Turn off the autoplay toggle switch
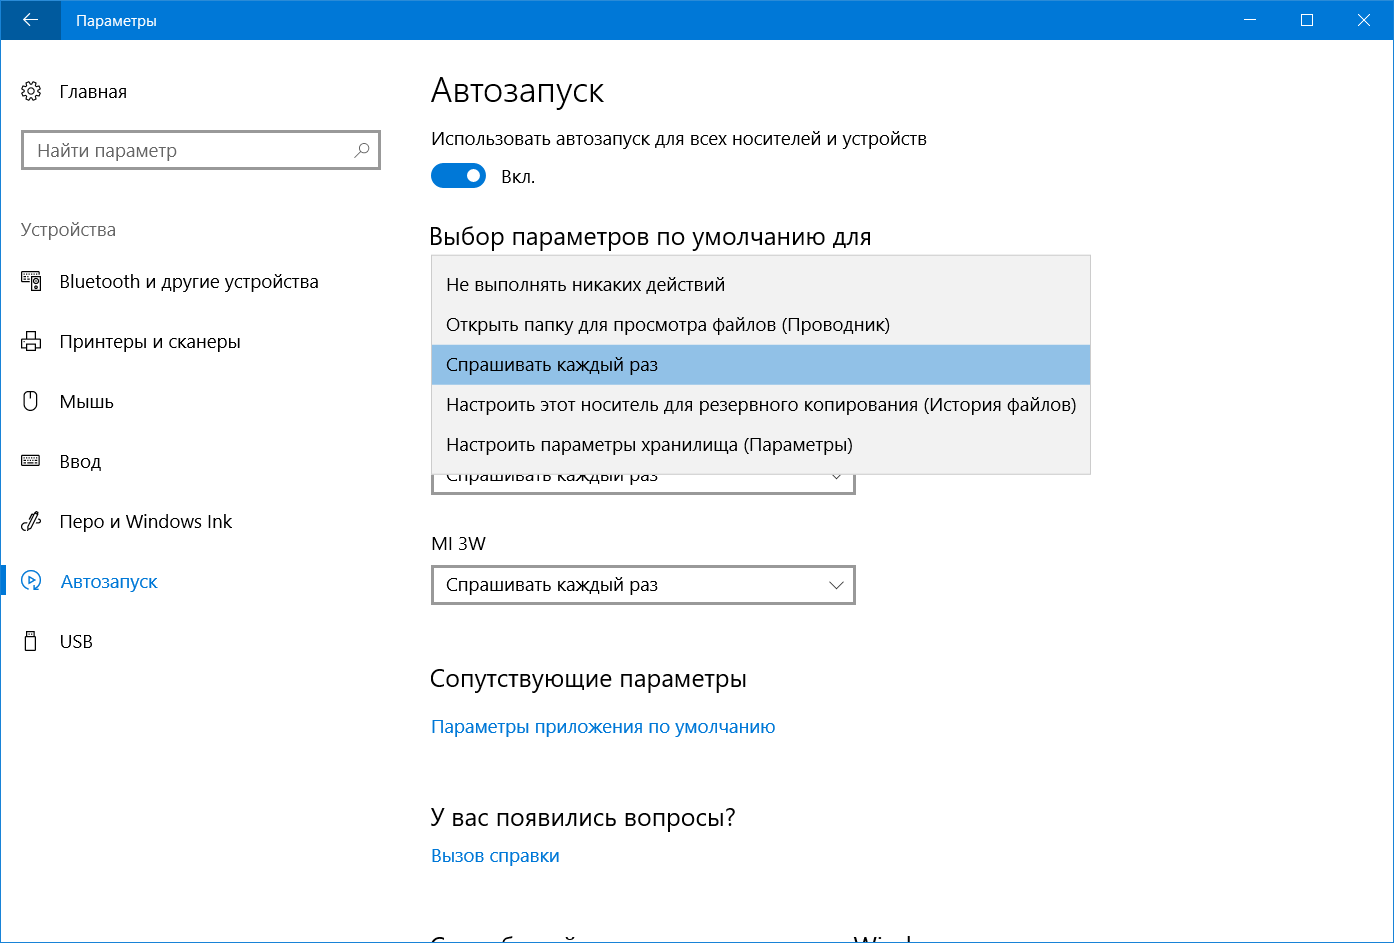The image size is (1394, 943). (458, 177)
